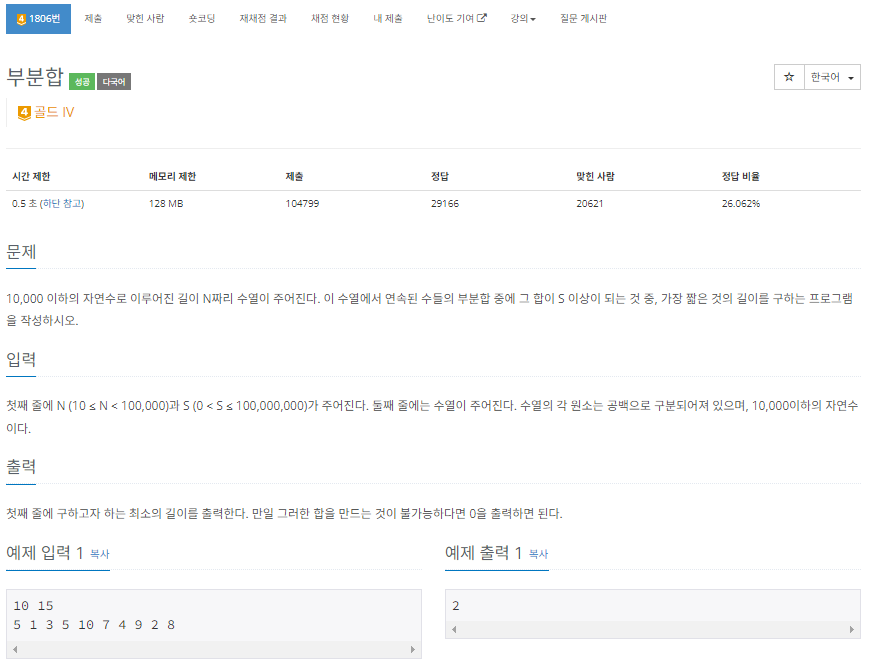Click the external-link icon after 난이도 기여

482,18
